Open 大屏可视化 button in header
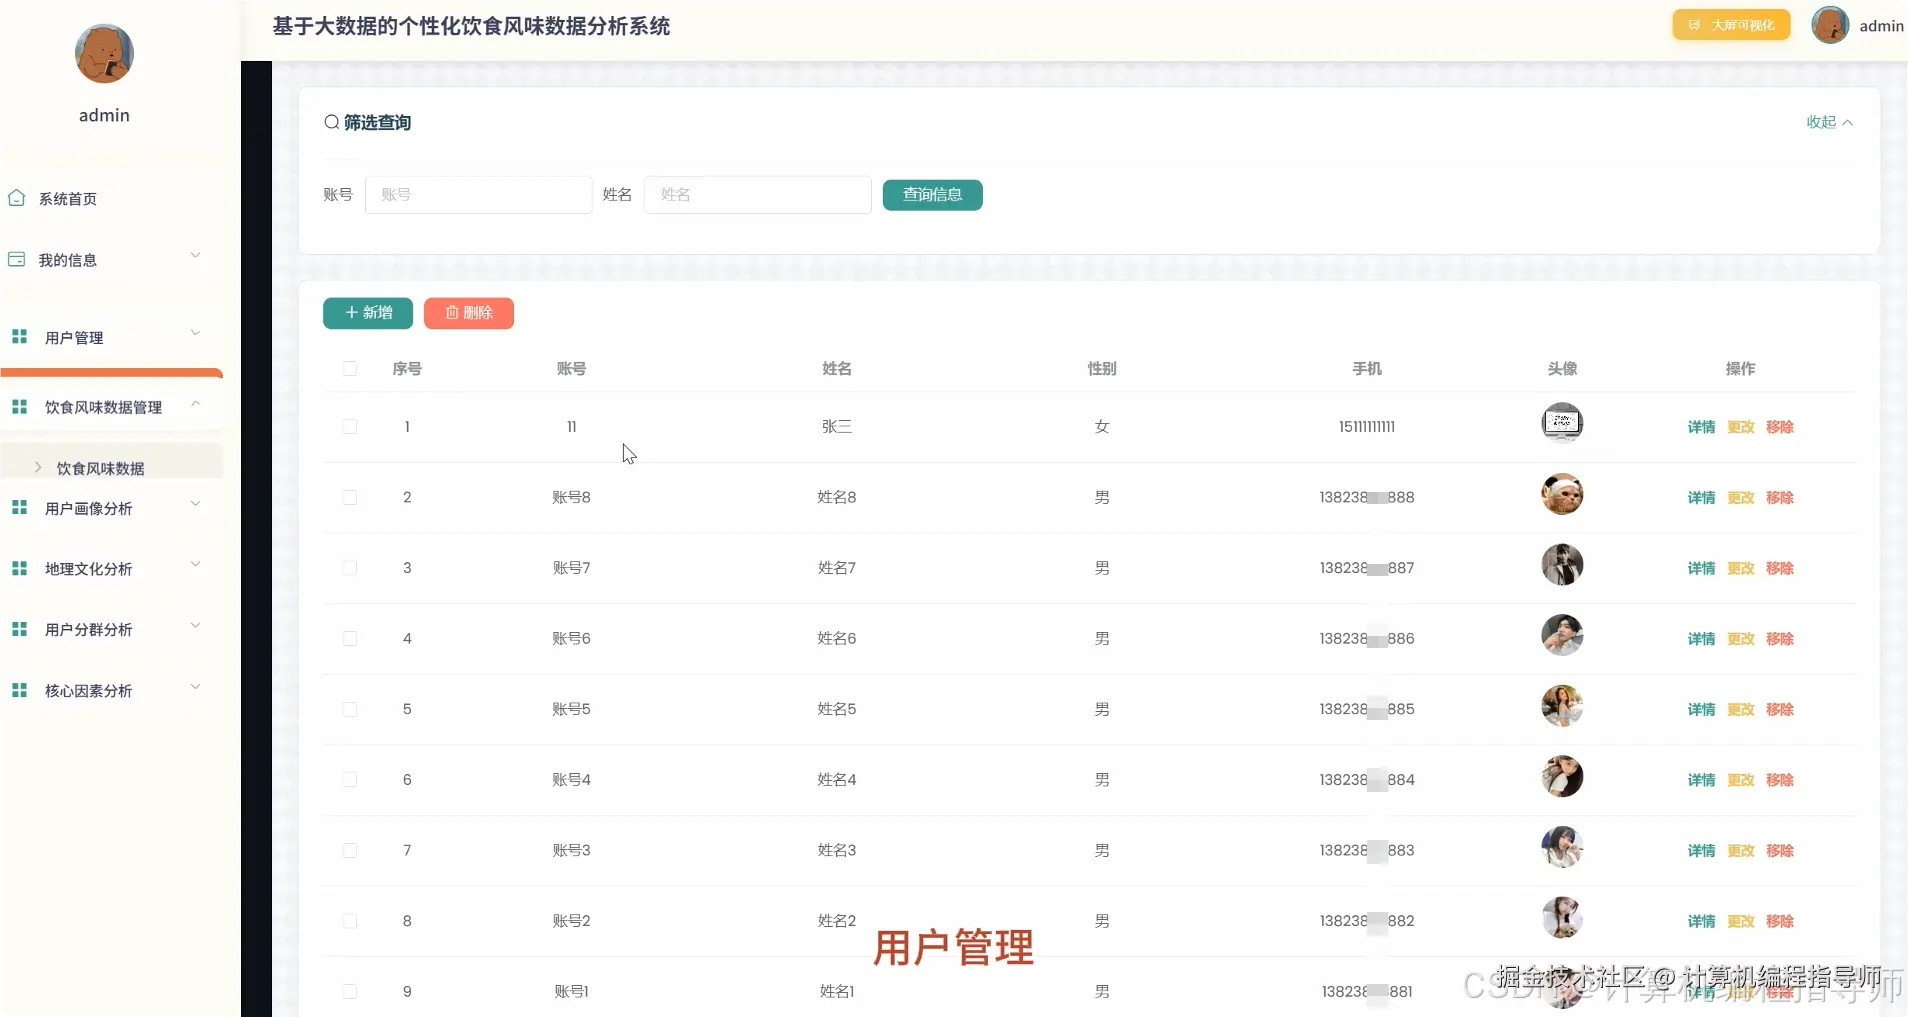The height and width of the screenshot is (1017, 1908). (1731, 25)
